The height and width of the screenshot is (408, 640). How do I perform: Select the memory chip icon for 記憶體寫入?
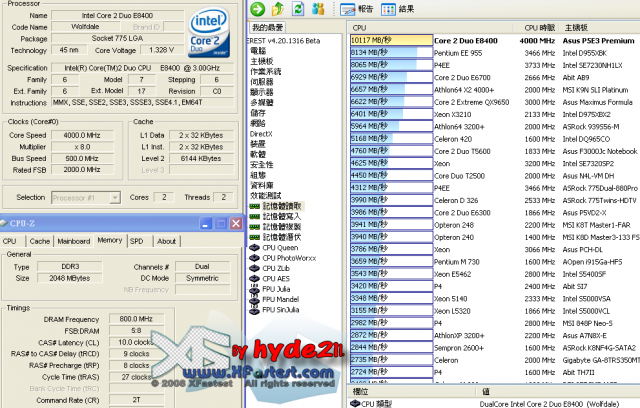pyautogui.click(x=255, y=217)
